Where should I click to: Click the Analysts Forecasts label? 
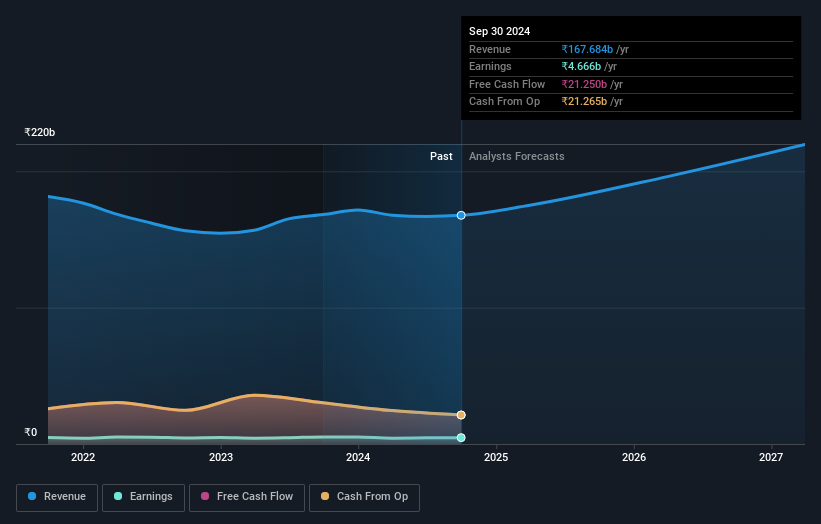[x=517, y=156]
